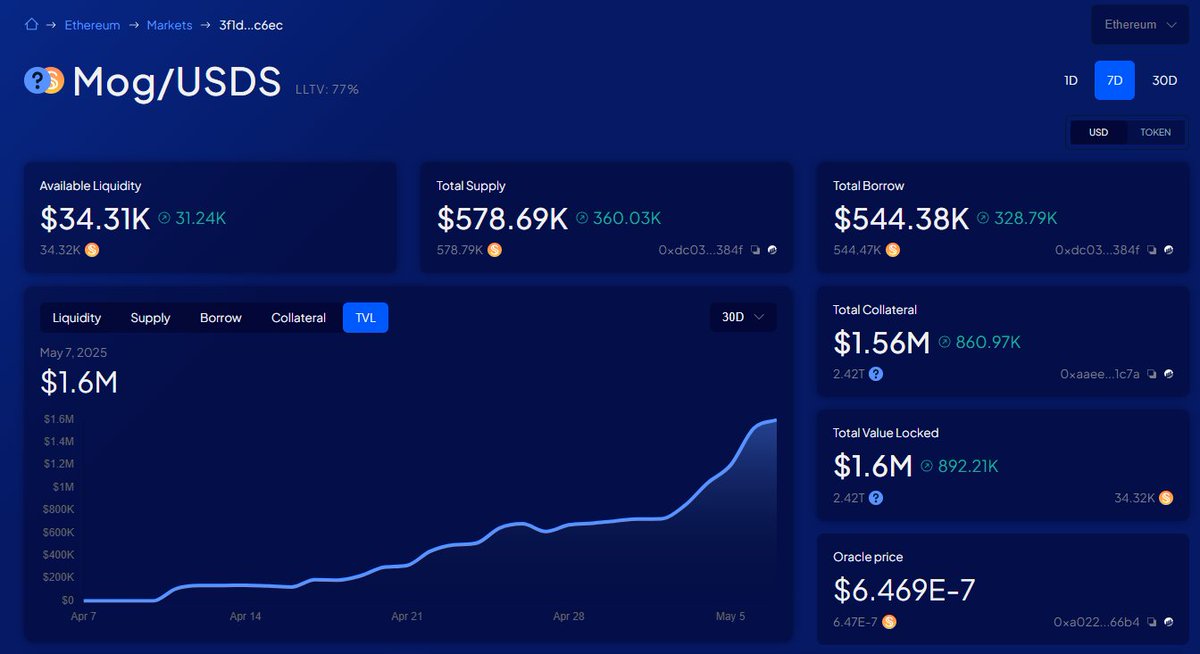Click the question mark tooltip beside 2.42T collateral
The image size is (1200, 654).
point(876,374)
